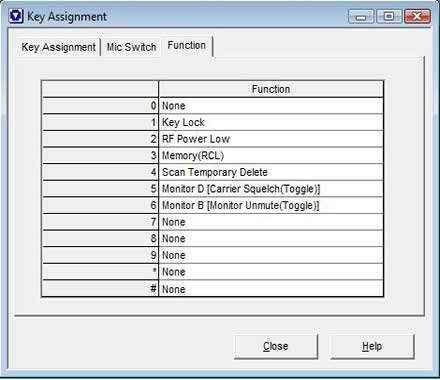Image resolution: width=440 pixels, height=380 pixels.
Task: Open the Mic Switch tab
Action: (x=131, y=47)
